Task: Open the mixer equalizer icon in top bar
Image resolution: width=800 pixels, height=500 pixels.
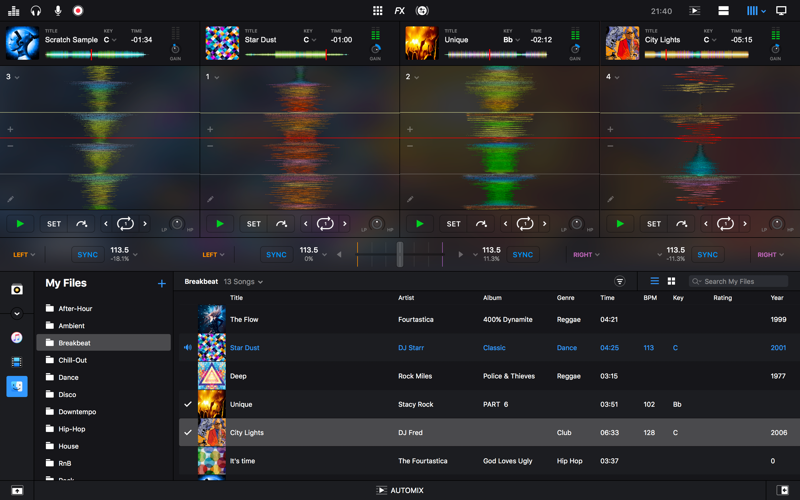Action: pos(14,11)
